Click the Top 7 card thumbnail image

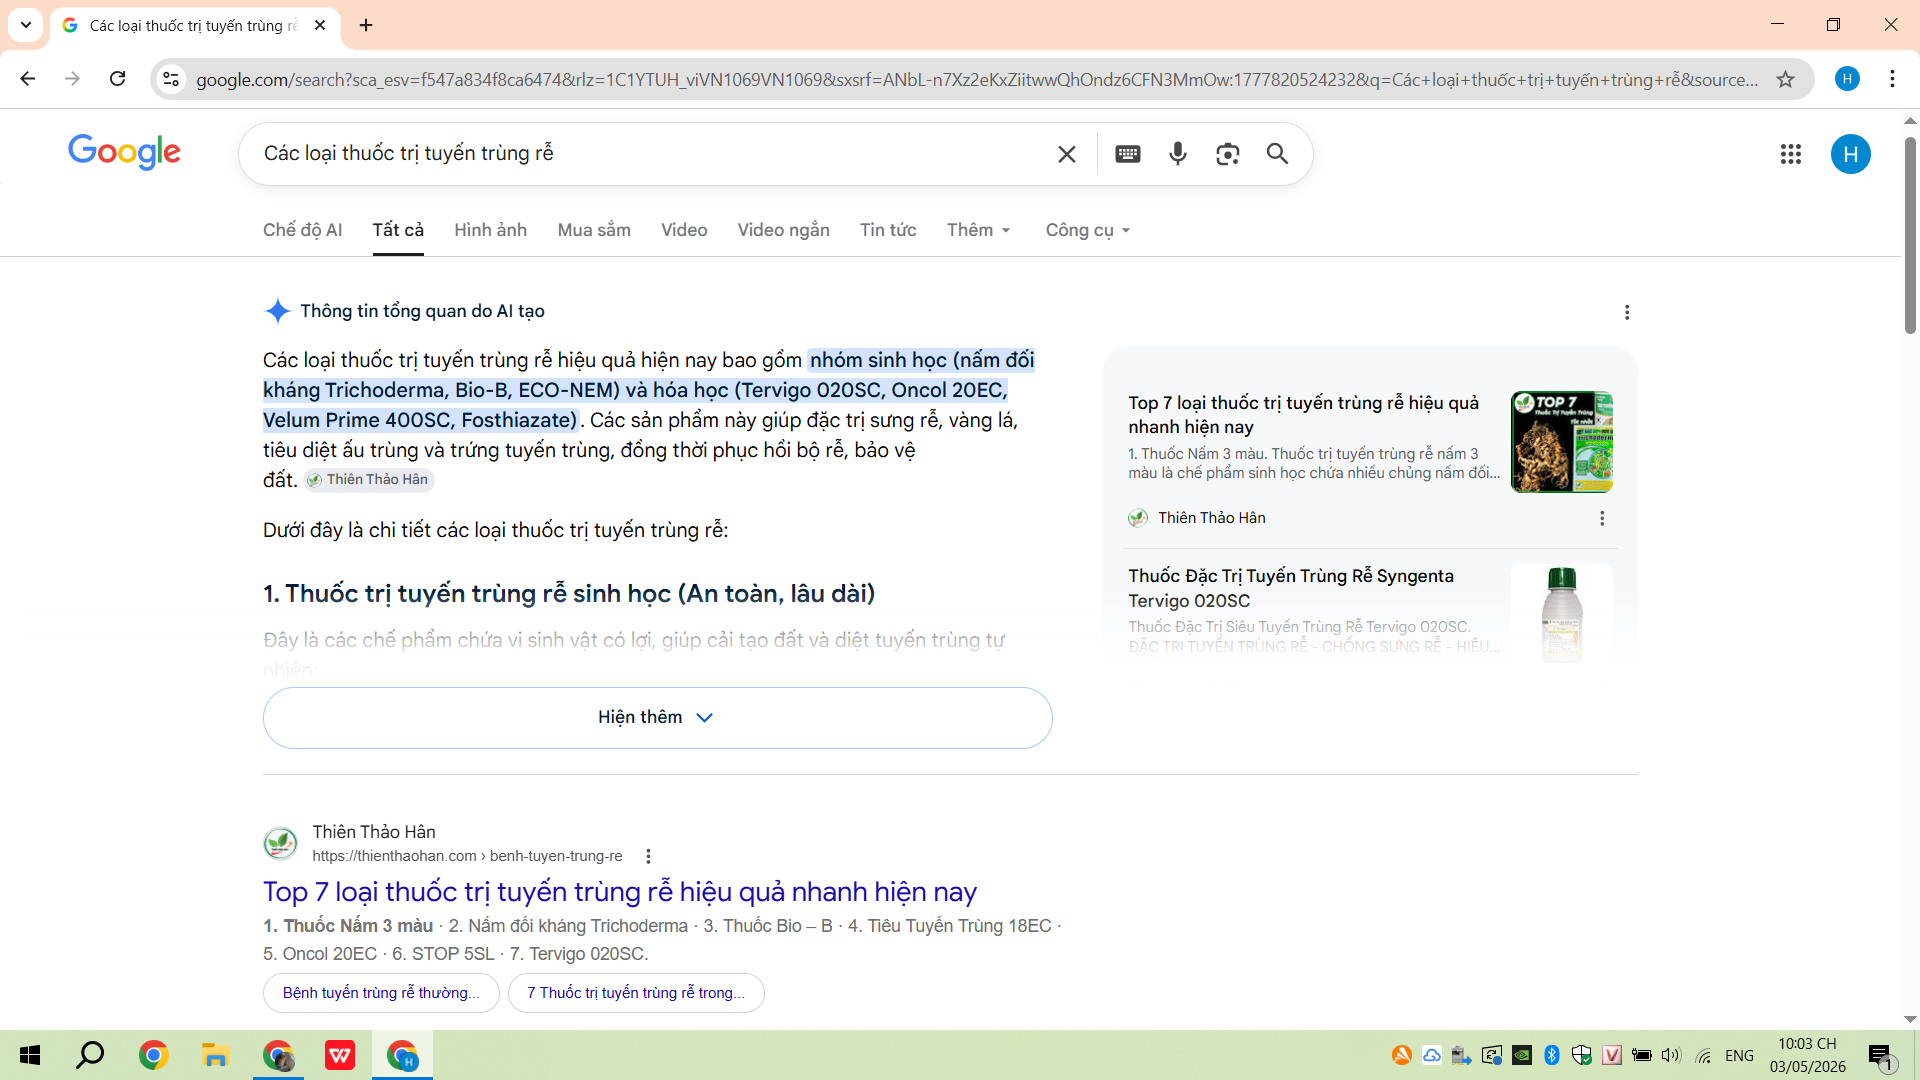click(x=1562, y=442)
